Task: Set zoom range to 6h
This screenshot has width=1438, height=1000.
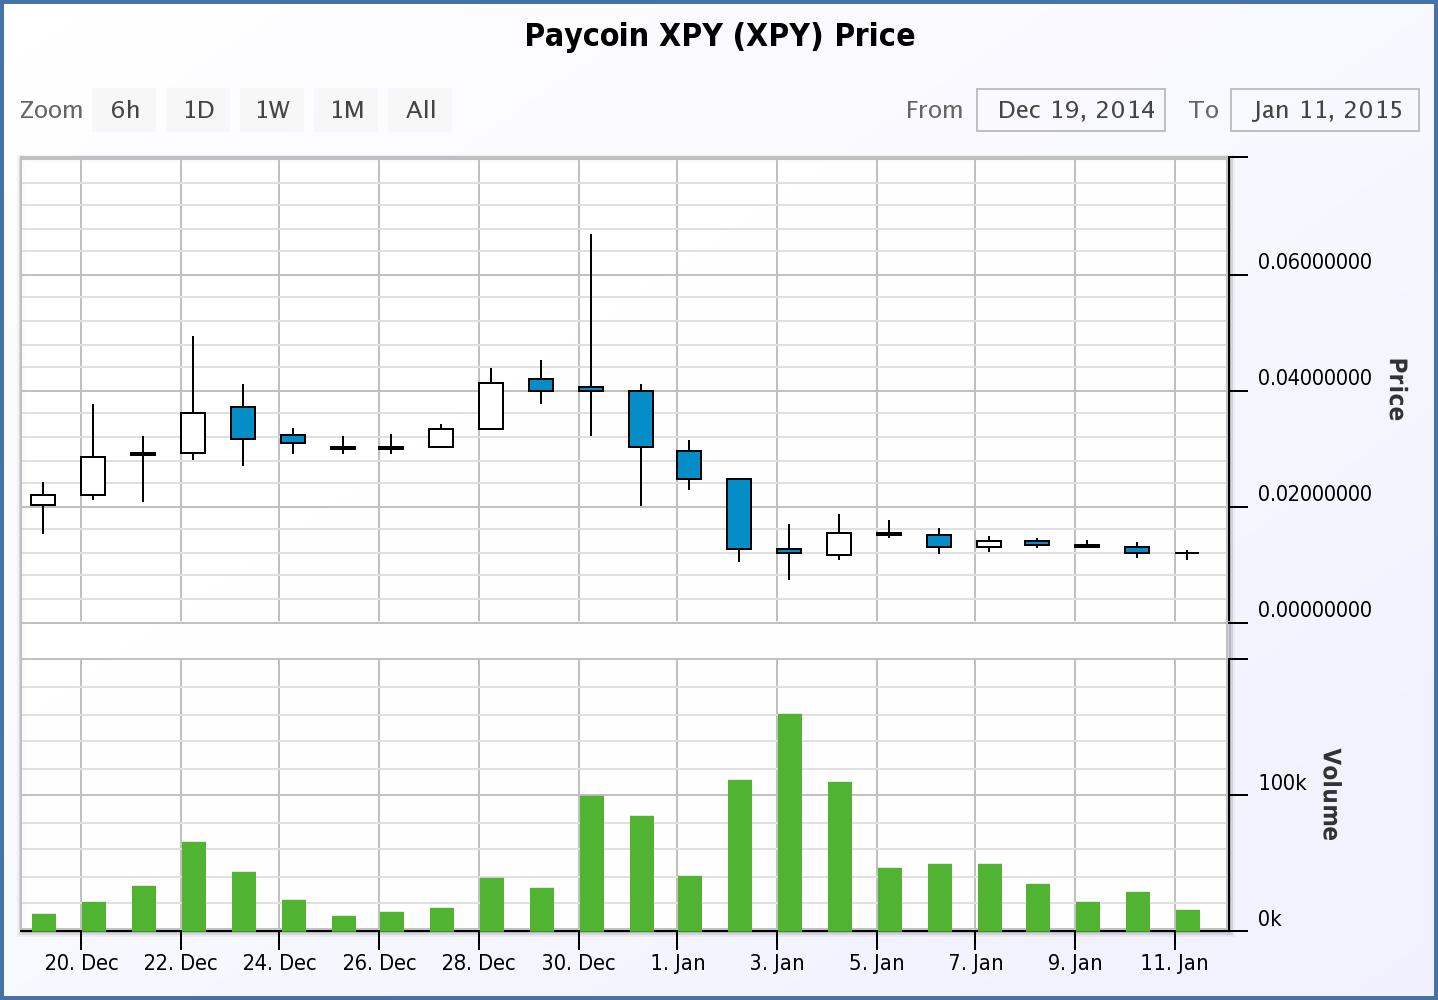Action: 125,110
